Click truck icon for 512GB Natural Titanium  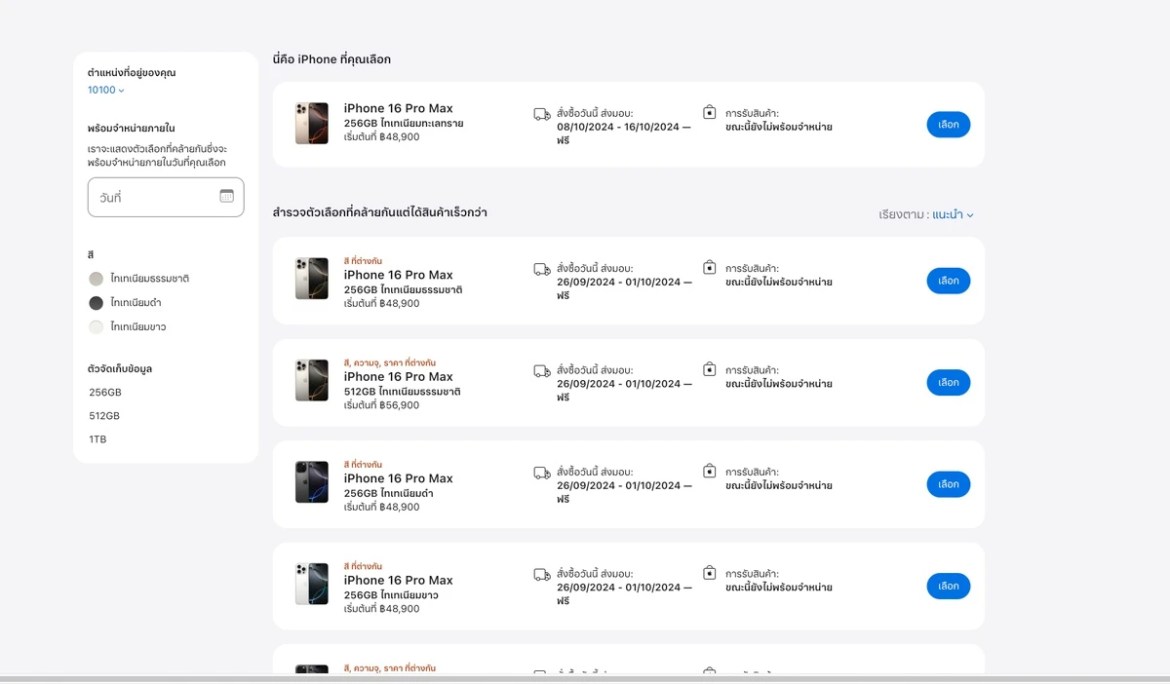[542, 371]
